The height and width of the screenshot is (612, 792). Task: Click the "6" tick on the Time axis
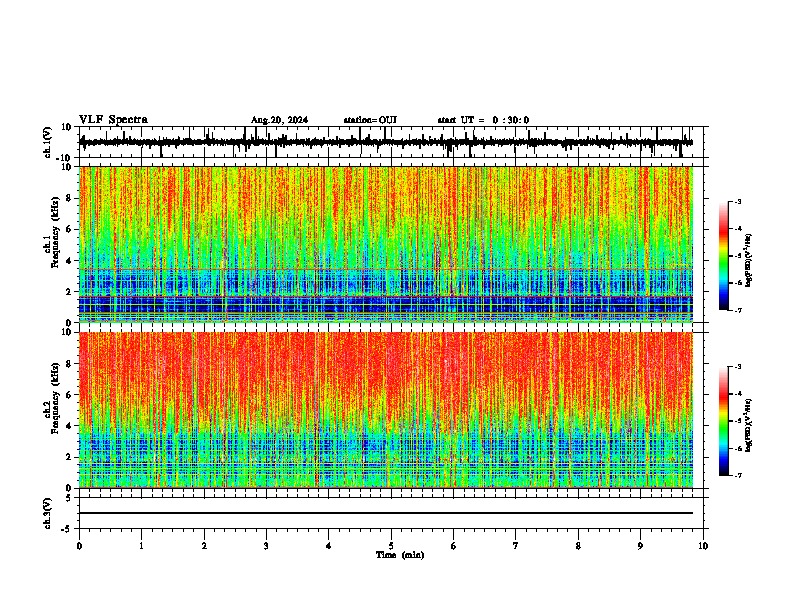click(454, 546)
